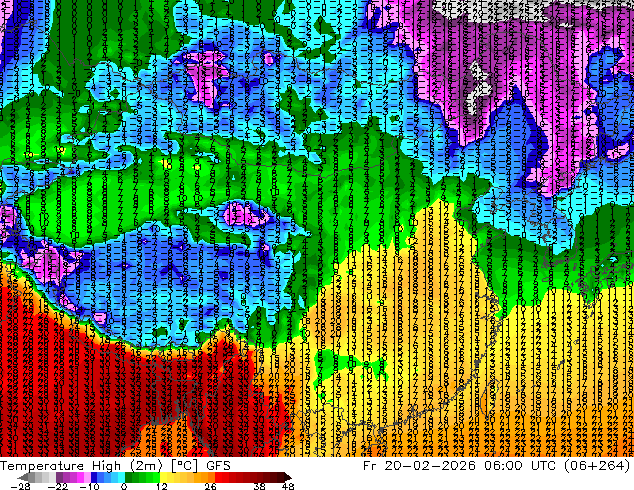The width and height of the screenshot is (634, 490).
Task: Click the GFS model label
Action: pyautogui.click(x=218, y=465)
